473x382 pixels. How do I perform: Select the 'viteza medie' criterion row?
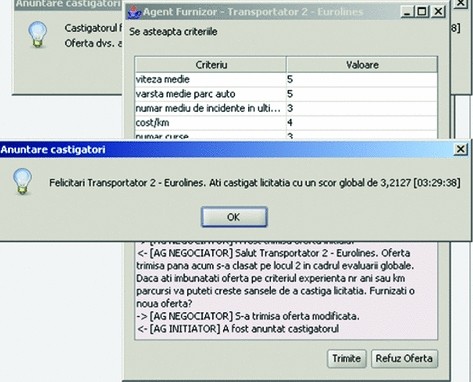click(x=286, y=79)
